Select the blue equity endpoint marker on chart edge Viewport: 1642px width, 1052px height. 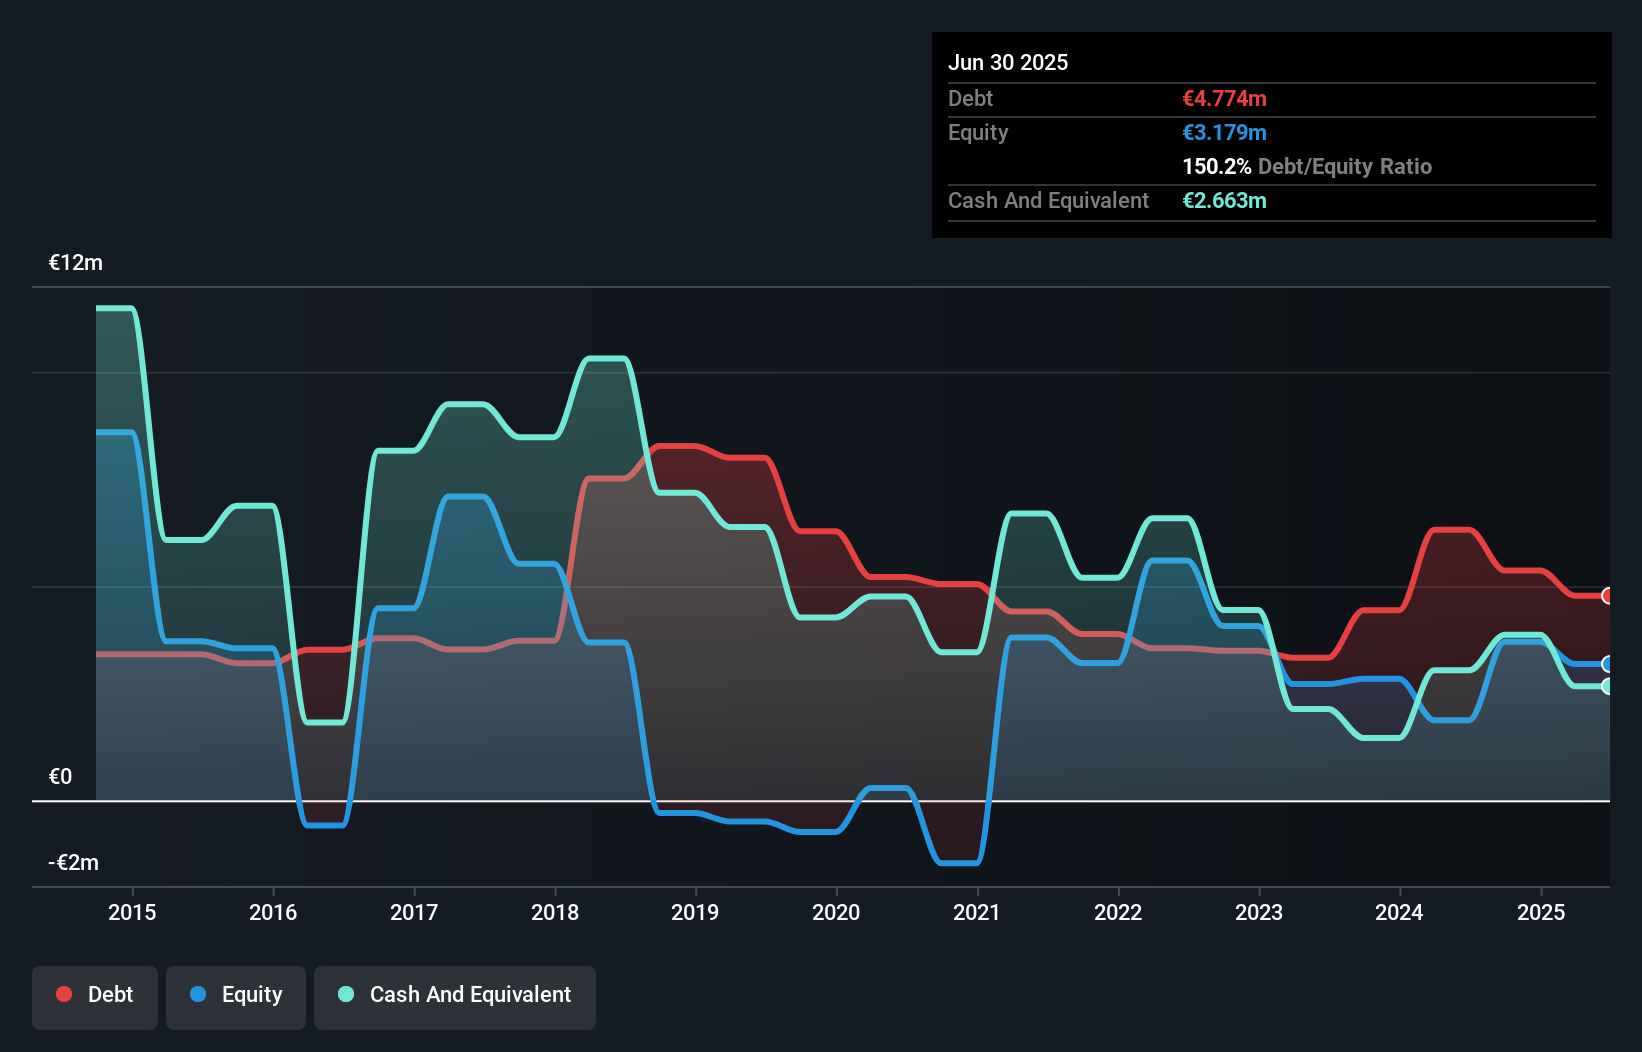point(1608,663)
